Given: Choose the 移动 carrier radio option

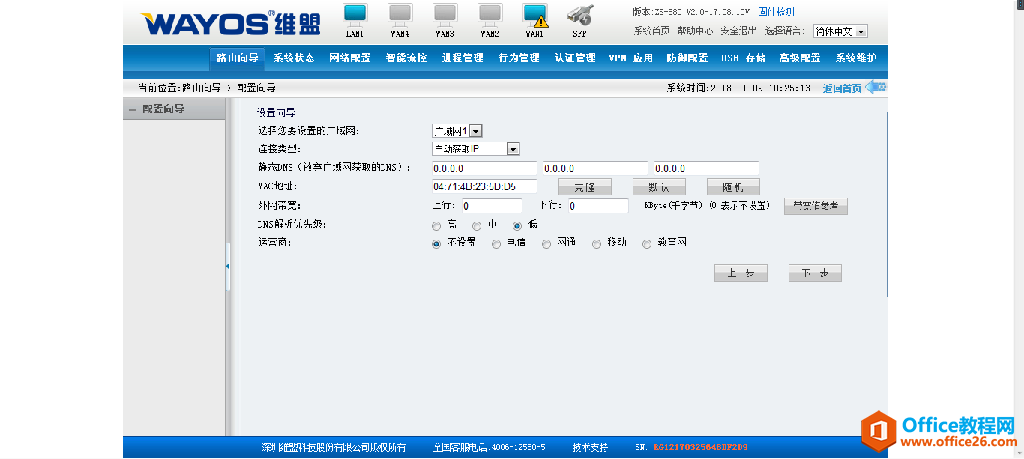Looking at the screenshot, I should pyautogui.click(x=597, y=243).
